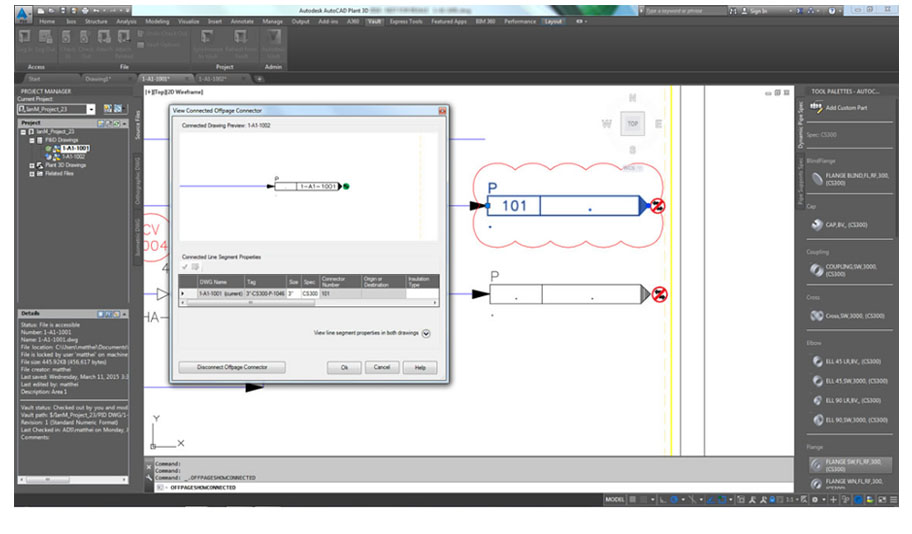Toggle MODEL space button in status bar
This screenshot has height=534, width=912.
pyautogui.click(x=615, y=500)
